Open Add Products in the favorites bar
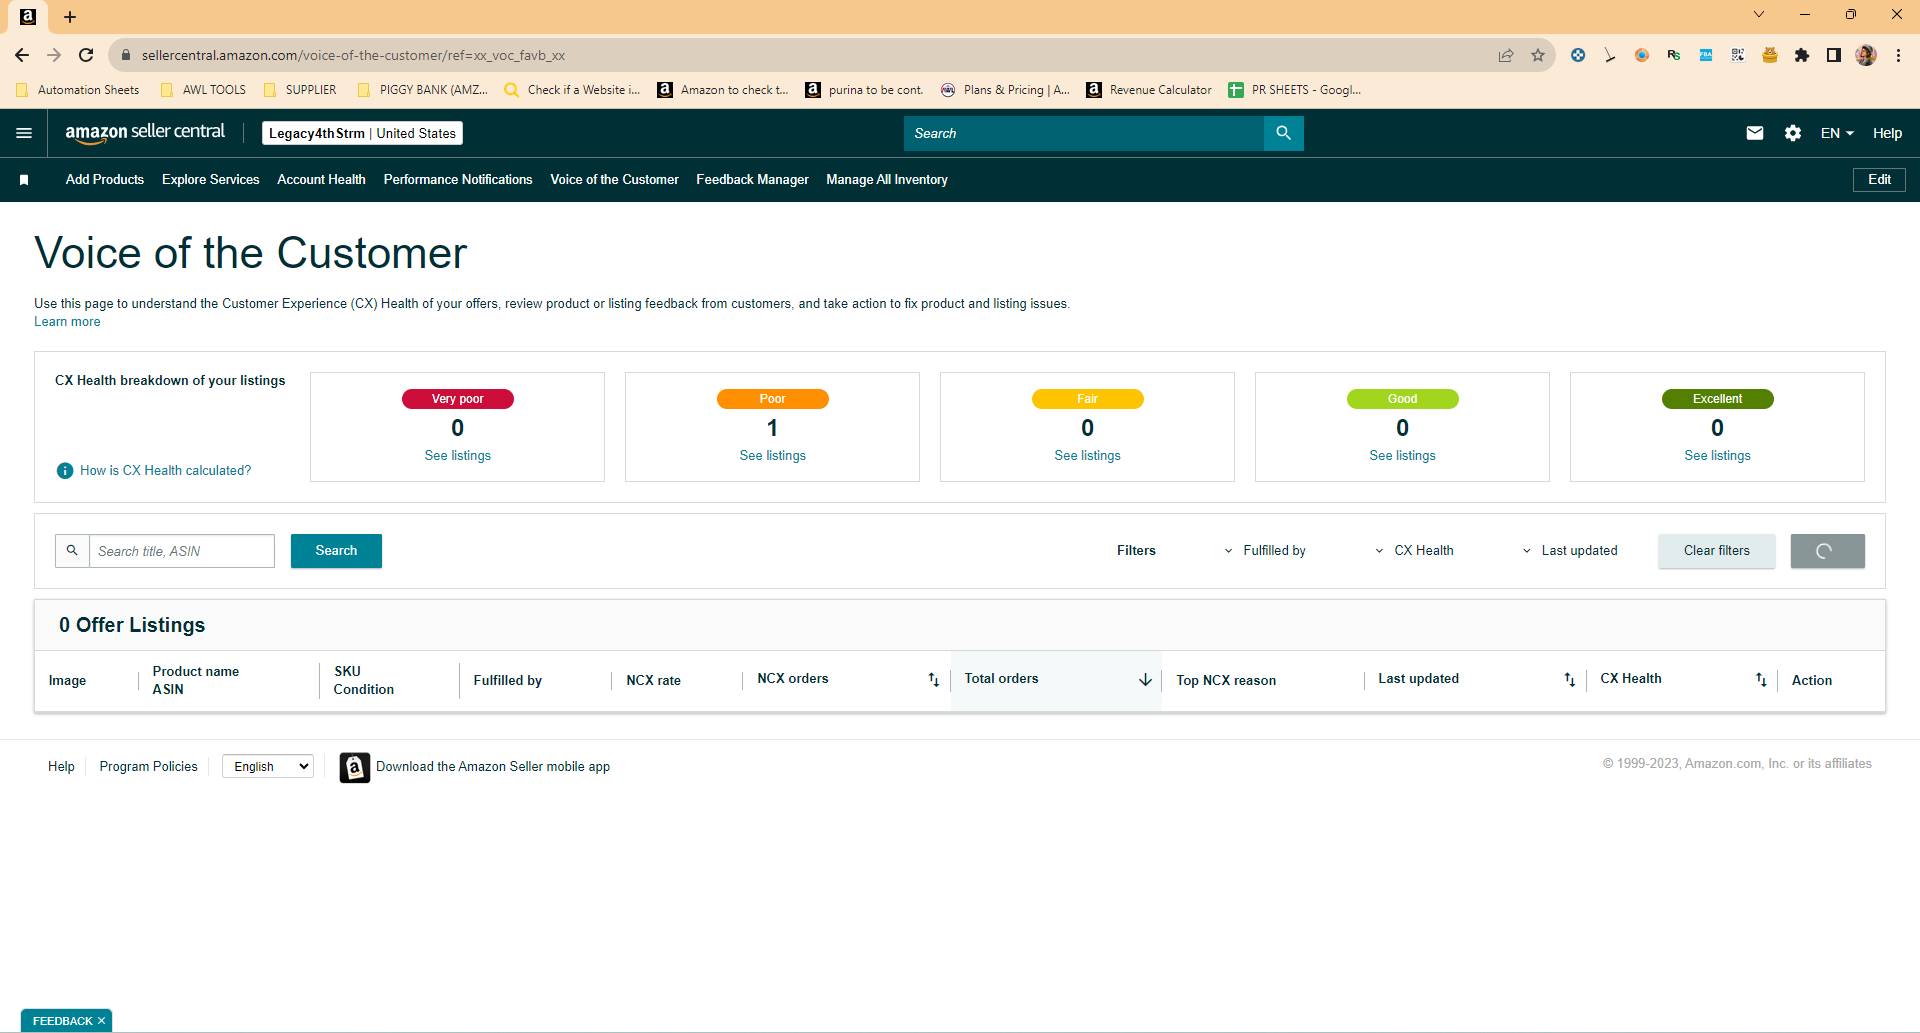 tap(105, 180)
